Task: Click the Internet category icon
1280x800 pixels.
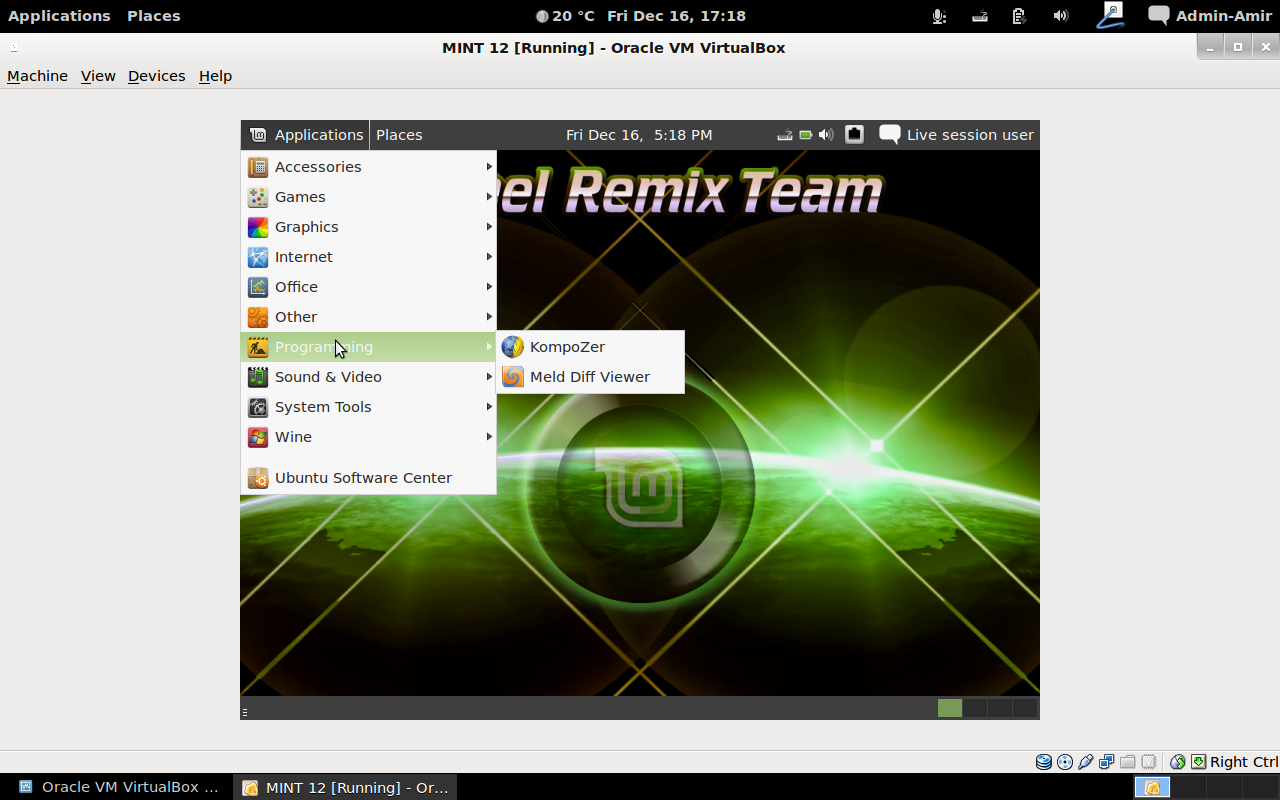Action: coord(258,257)
